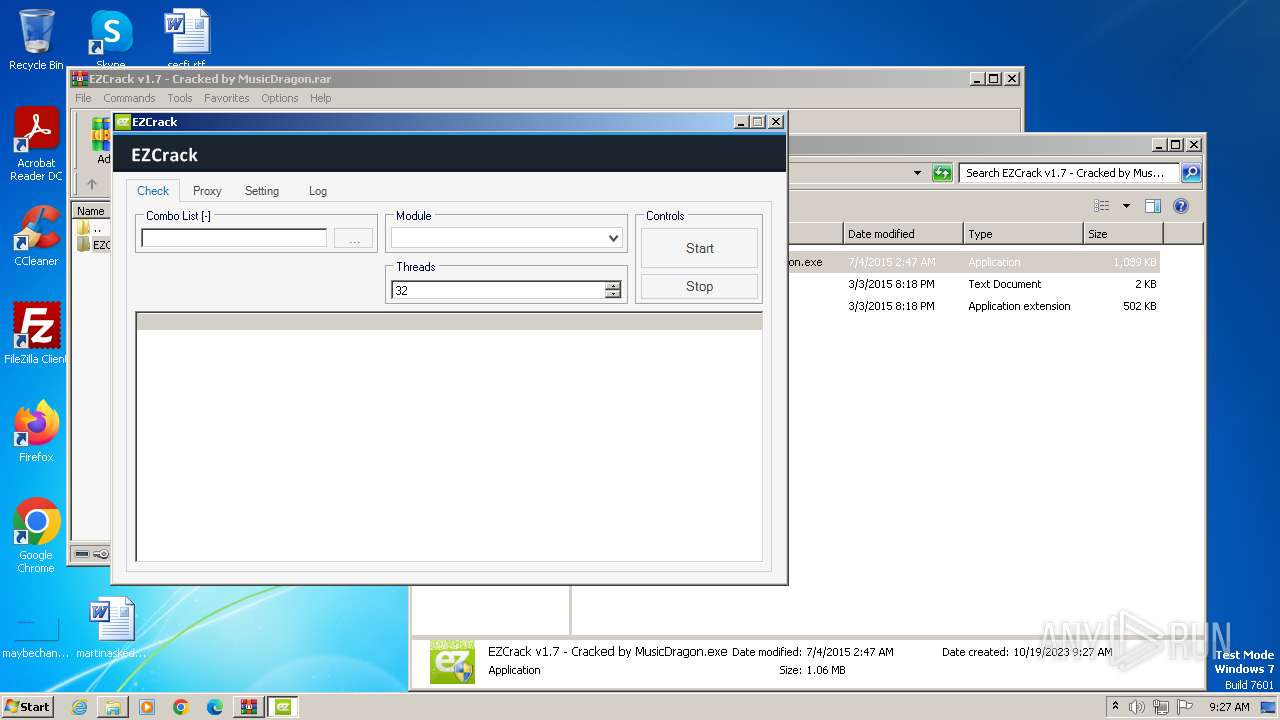Click the network icon in system tray

coord(1161,707)
